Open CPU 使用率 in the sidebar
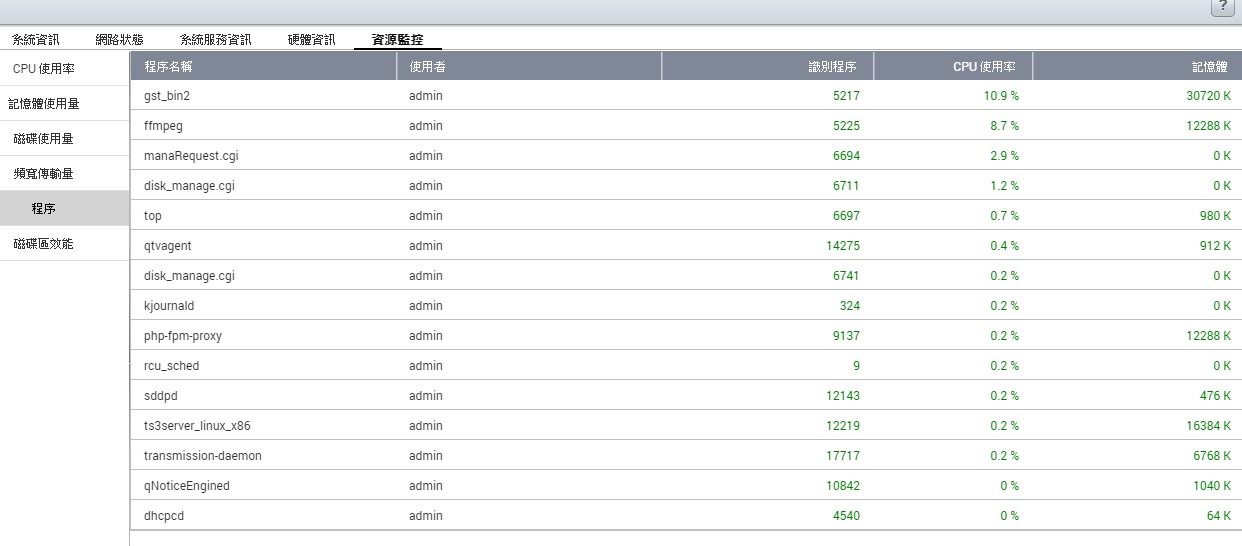This screenshot has width=1242, height=546. [x=65, y=68]
